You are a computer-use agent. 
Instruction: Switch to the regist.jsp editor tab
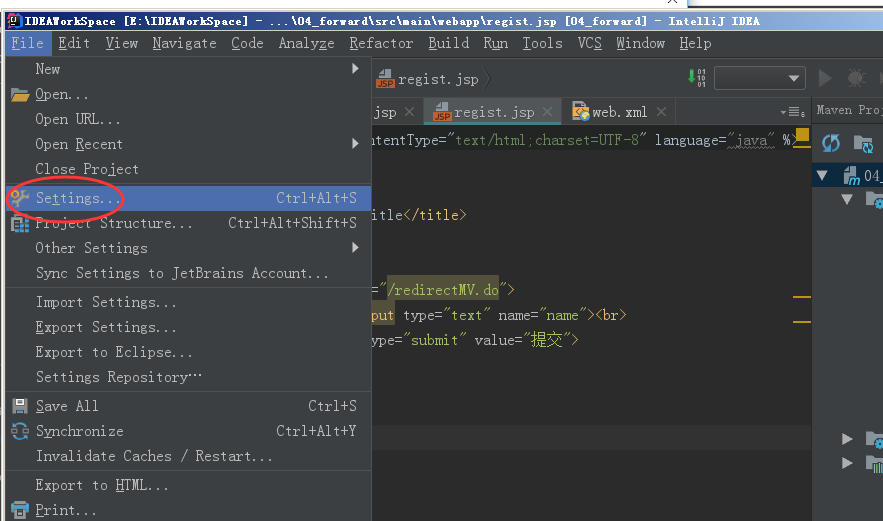pos(494,112)
